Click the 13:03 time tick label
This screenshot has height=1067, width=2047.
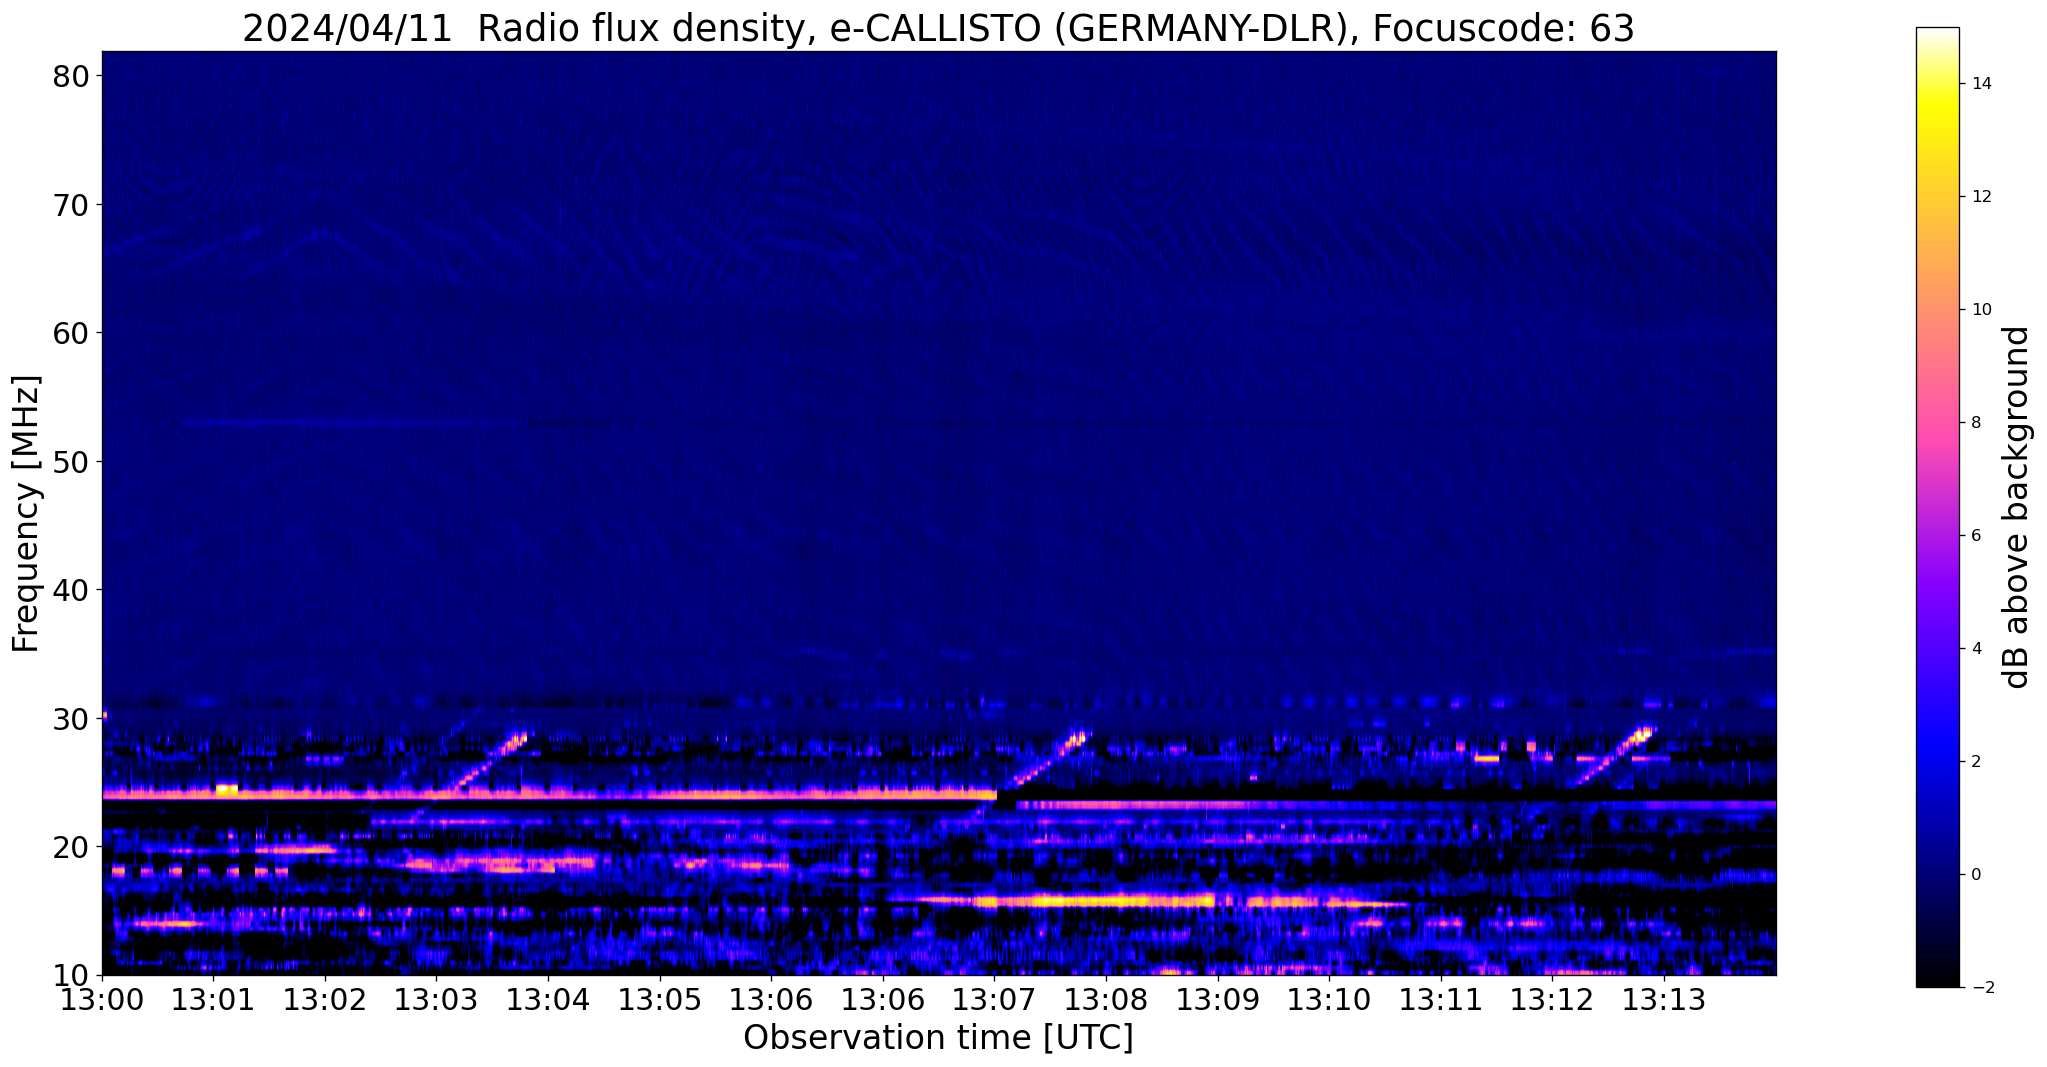pyautogui.click(x=436, y=1000)
